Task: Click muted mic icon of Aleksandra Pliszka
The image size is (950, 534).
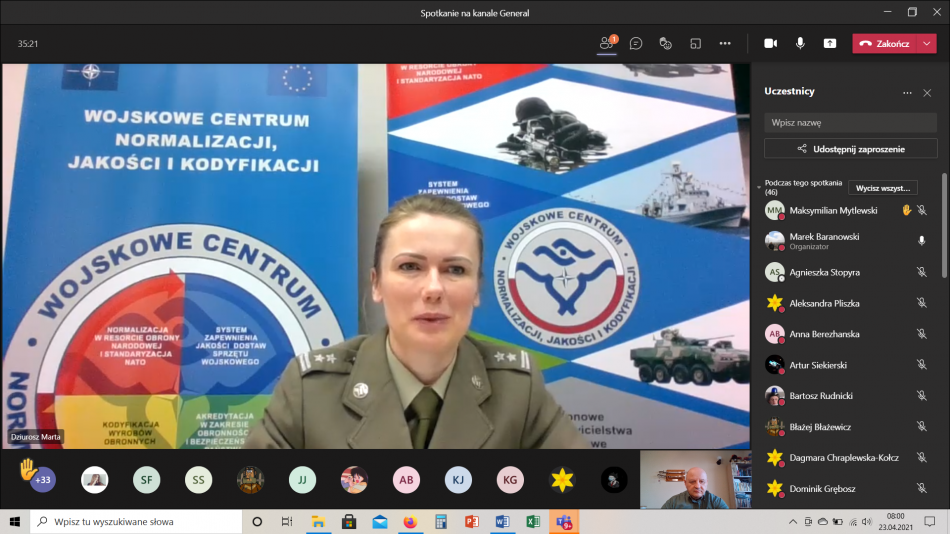Action: [x=922, y=303]
